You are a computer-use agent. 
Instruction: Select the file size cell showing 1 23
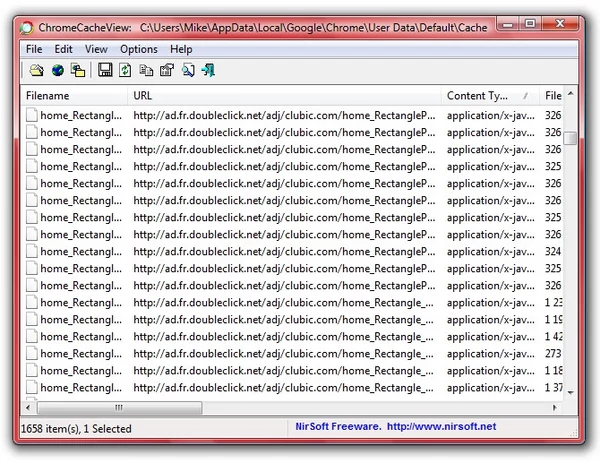pos(553,303)
